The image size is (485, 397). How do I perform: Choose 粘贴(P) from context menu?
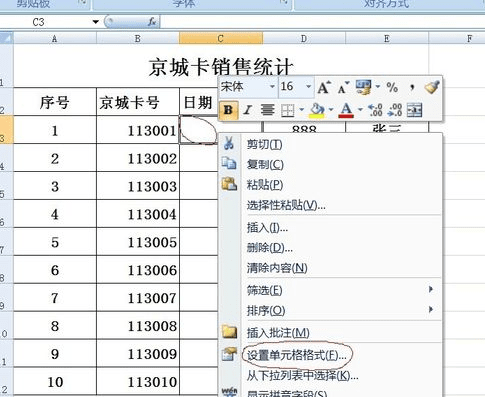point(331,184)
